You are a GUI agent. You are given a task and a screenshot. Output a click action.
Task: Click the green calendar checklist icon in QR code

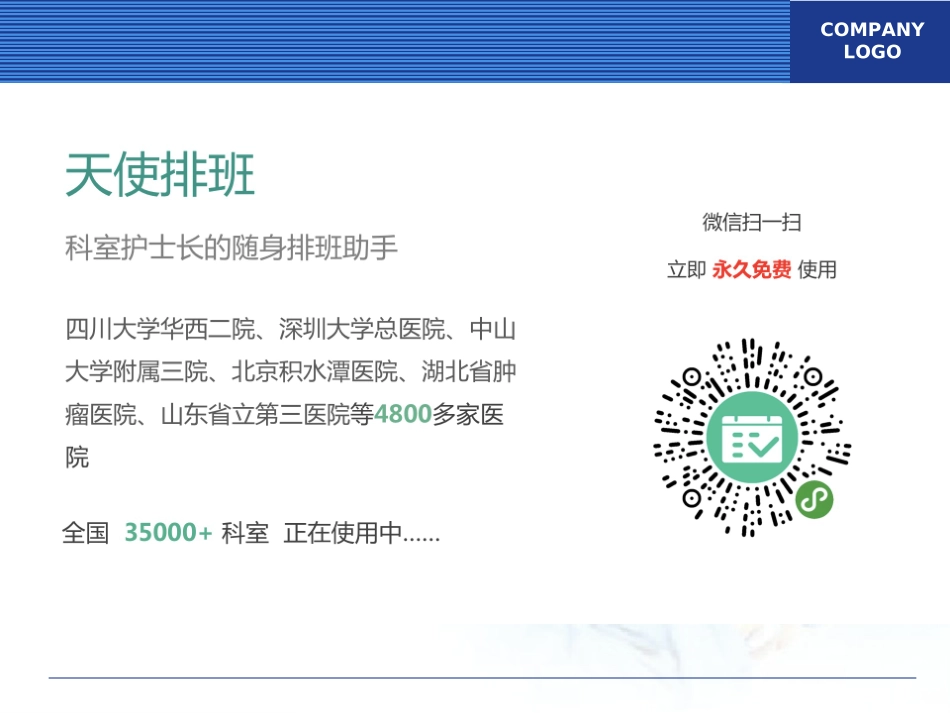(752, 437)
